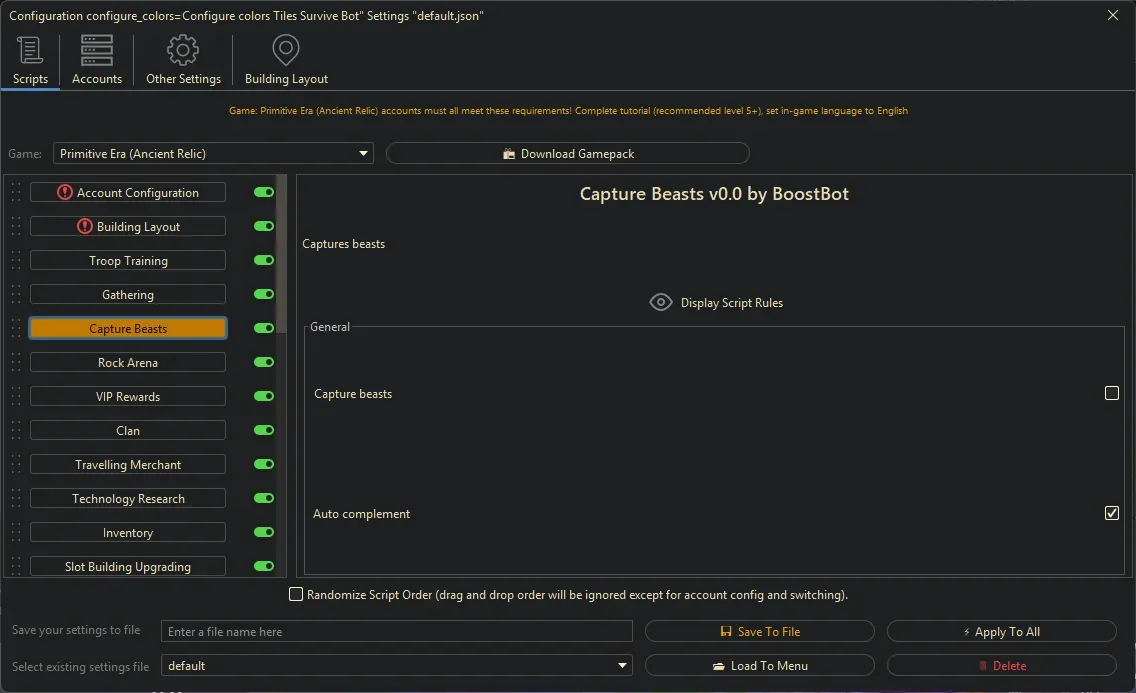Click the Account Configuration red warning icon

pyautogui.click(x=65, y=192)
